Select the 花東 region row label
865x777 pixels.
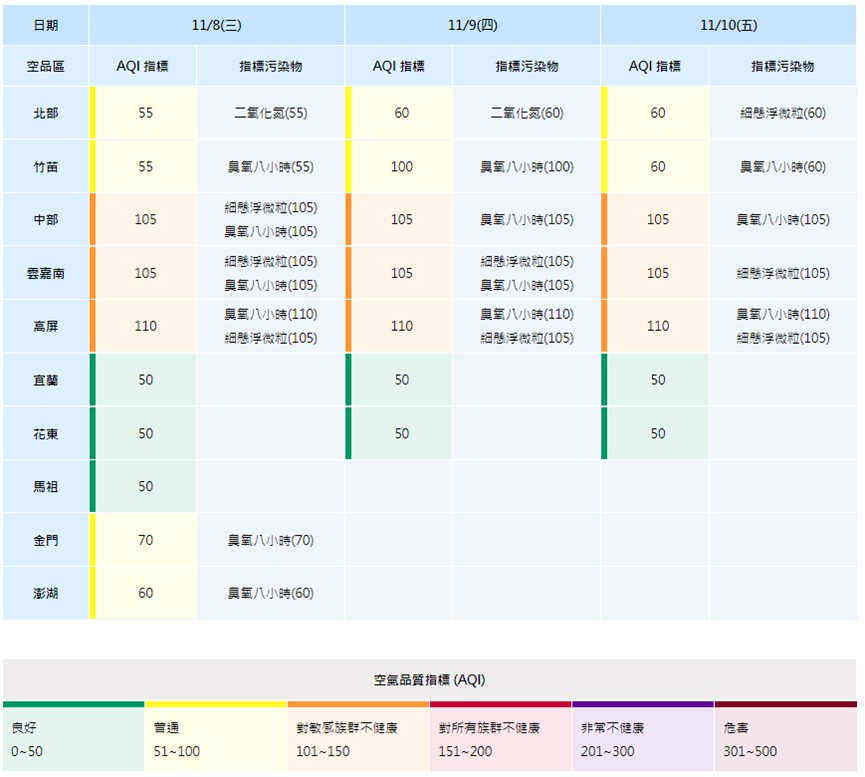pyautogui.click(x=46, y=433)
